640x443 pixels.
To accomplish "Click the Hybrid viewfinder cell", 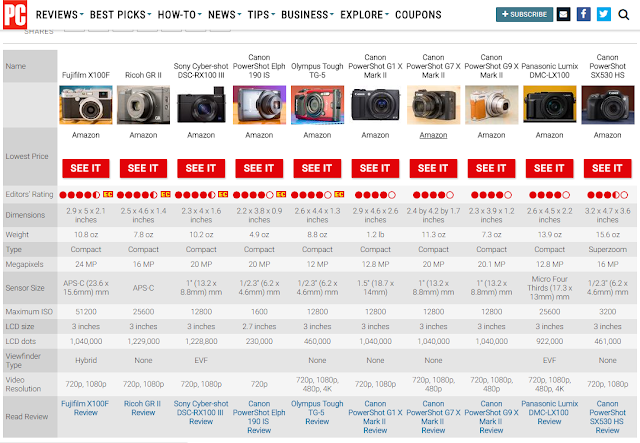I will click(86, 360).
